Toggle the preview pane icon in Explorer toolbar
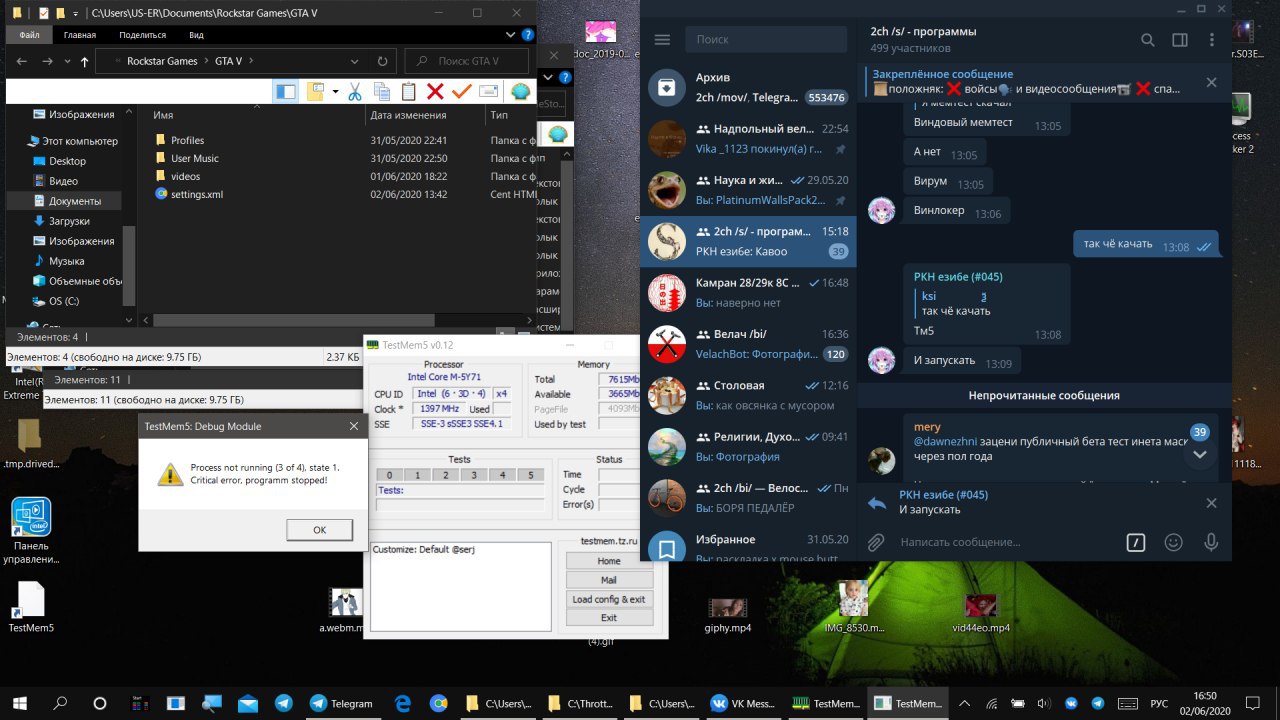This screenshot has height=720, width=1280. pyautogui.click(x=286, y=91)
